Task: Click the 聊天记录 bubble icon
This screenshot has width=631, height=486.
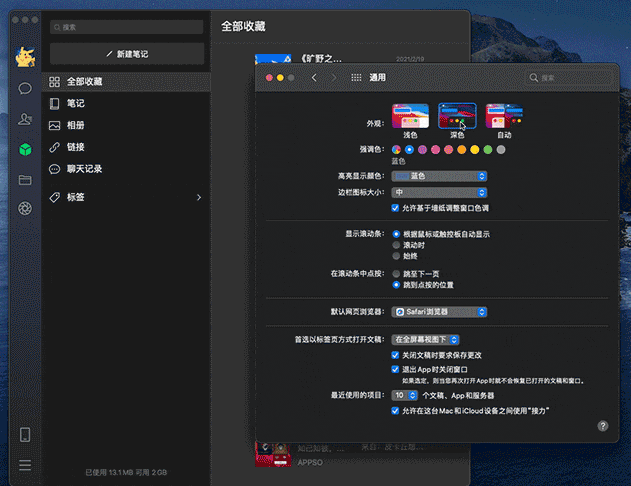Action: 54,169
